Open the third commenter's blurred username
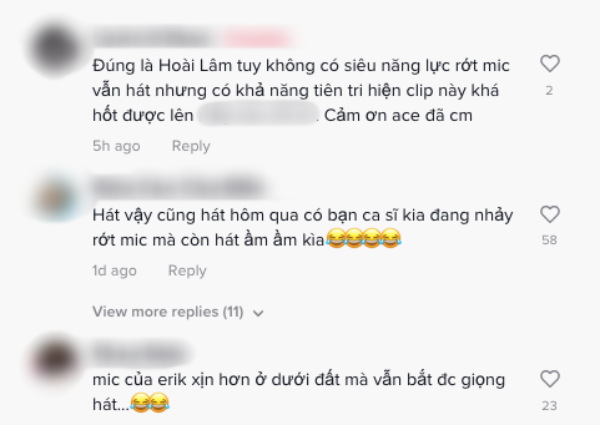Screen dimensions: 600x425 click(x=140, y=353)
